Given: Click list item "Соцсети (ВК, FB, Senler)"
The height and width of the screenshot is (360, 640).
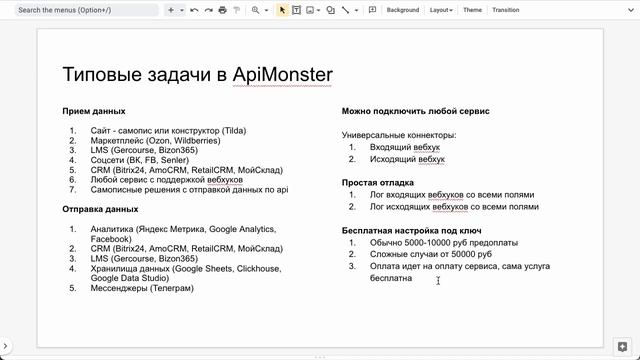Looking at the screenshot, I should click(x=140, y=160).
